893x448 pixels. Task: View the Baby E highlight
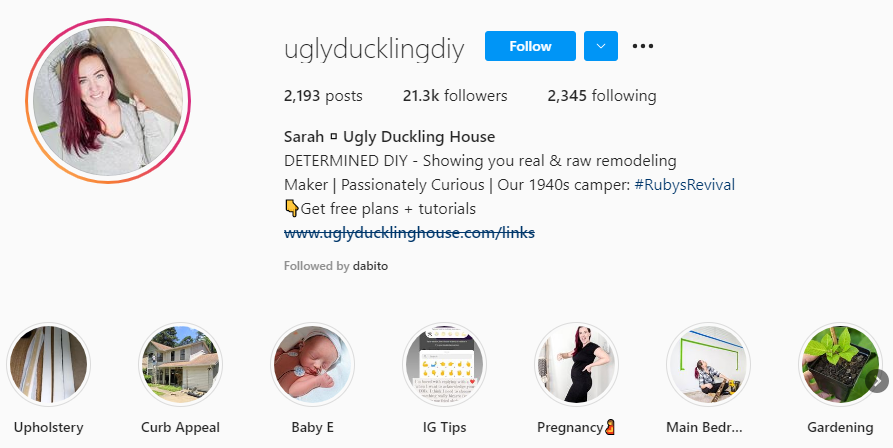[312, 364]
